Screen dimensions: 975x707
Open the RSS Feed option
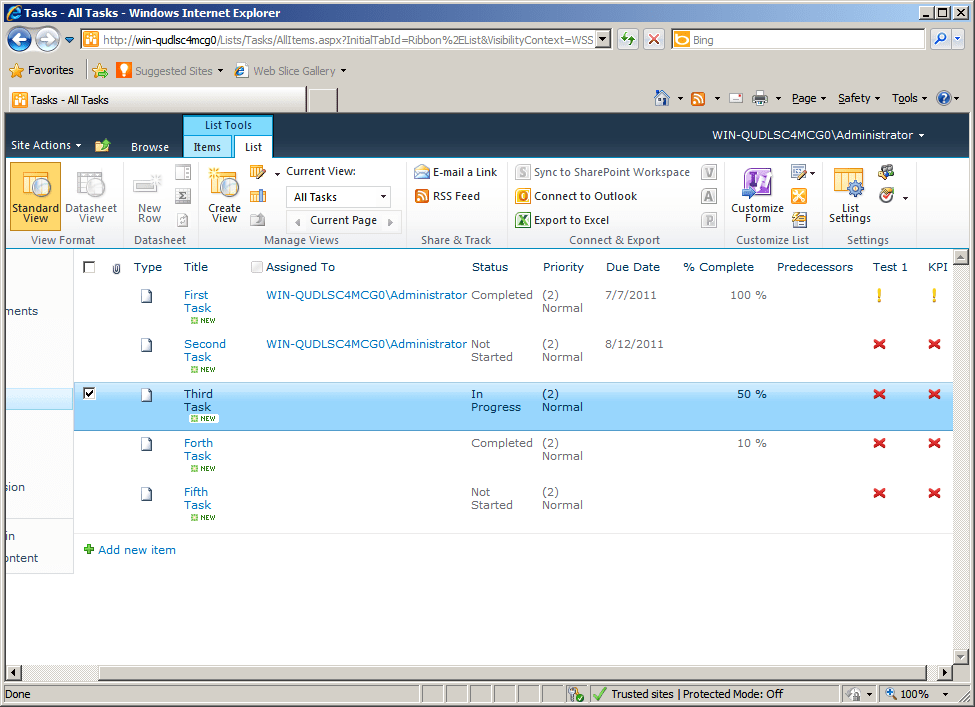448,196
